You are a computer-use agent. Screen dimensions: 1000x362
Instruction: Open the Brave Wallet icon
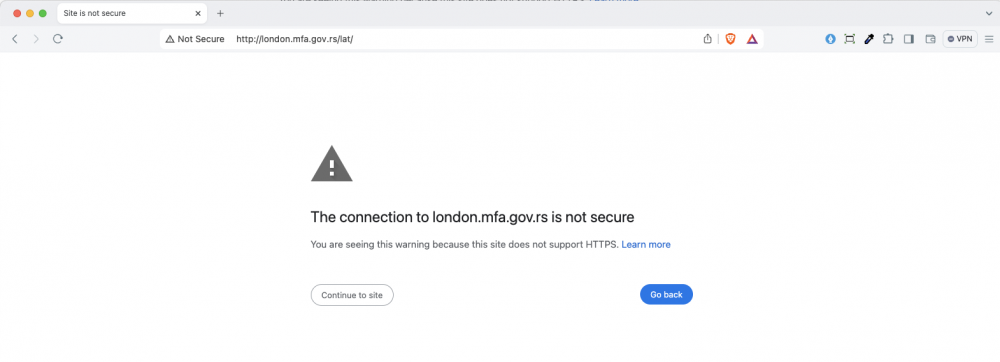[930, 39]
